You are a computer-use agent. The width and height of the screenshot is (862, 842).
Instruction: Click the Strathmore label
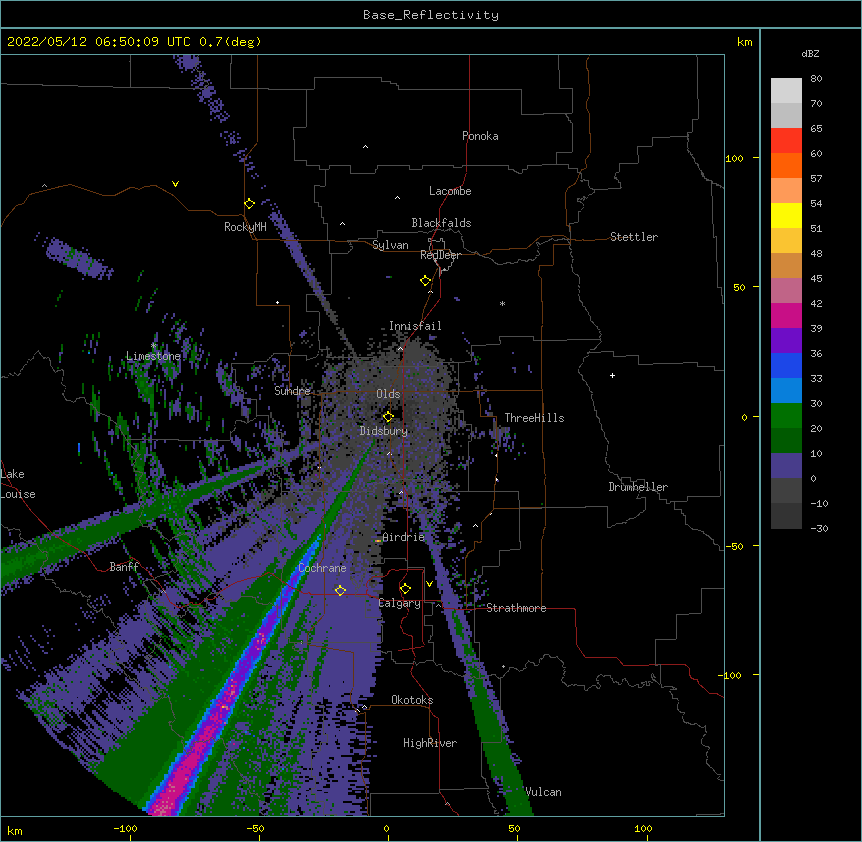(x=516, y=608)
